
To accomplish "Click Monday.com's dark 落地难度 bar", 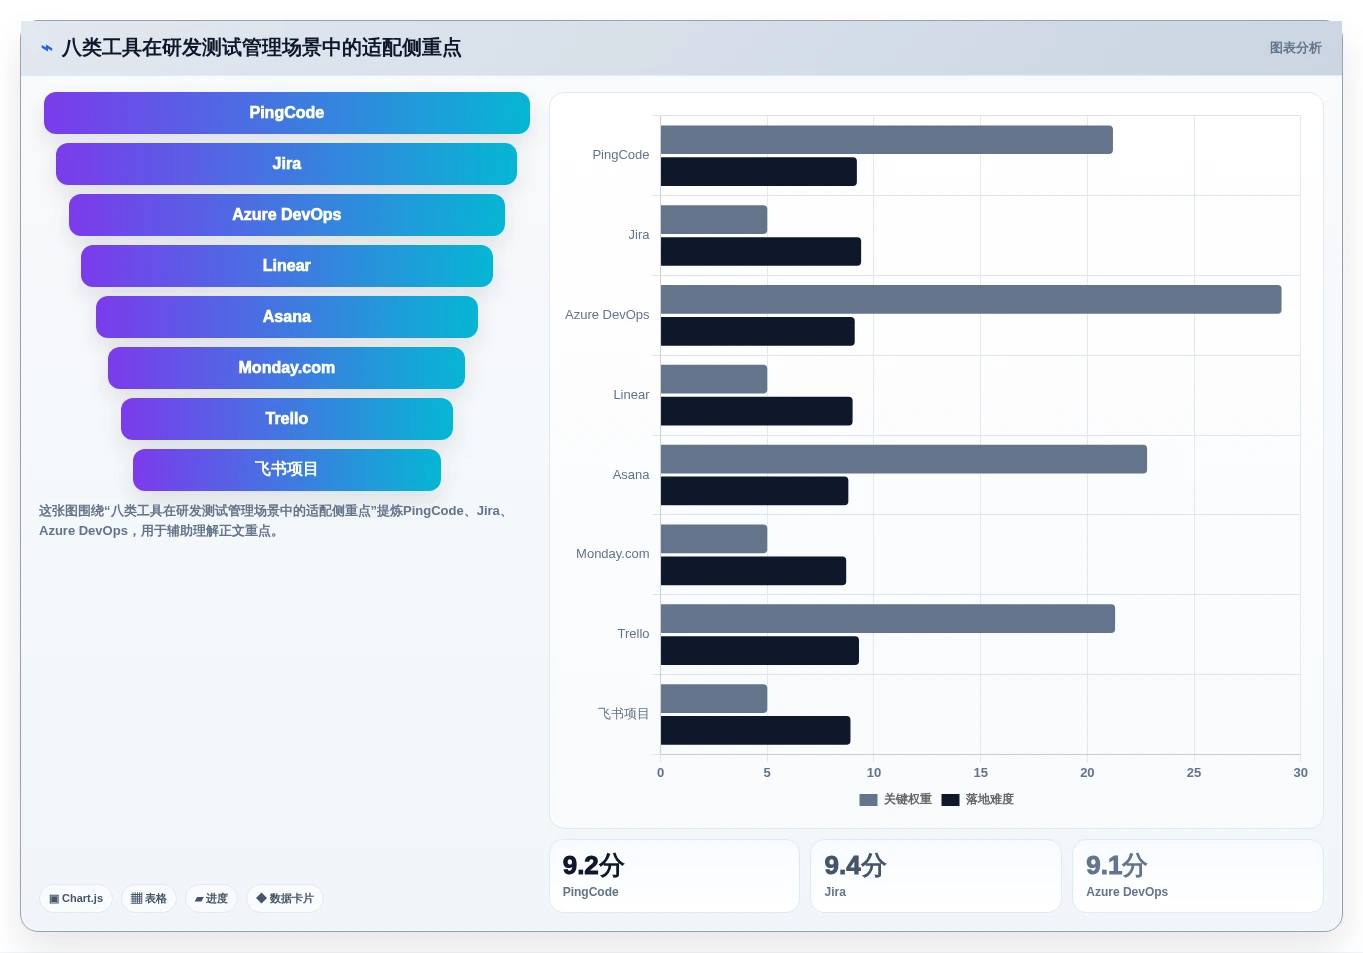I will [x=754, y=571].
